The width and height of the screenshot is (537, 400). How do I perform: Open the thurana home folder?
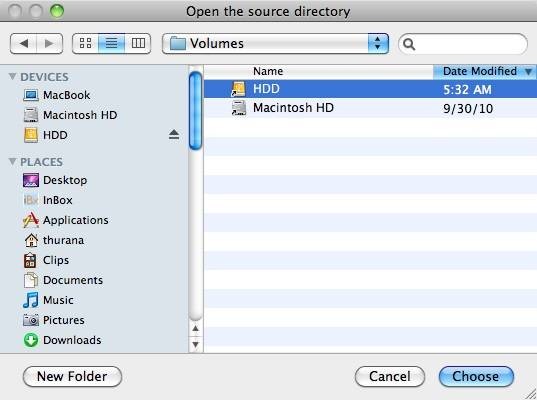tap(63, 240)
